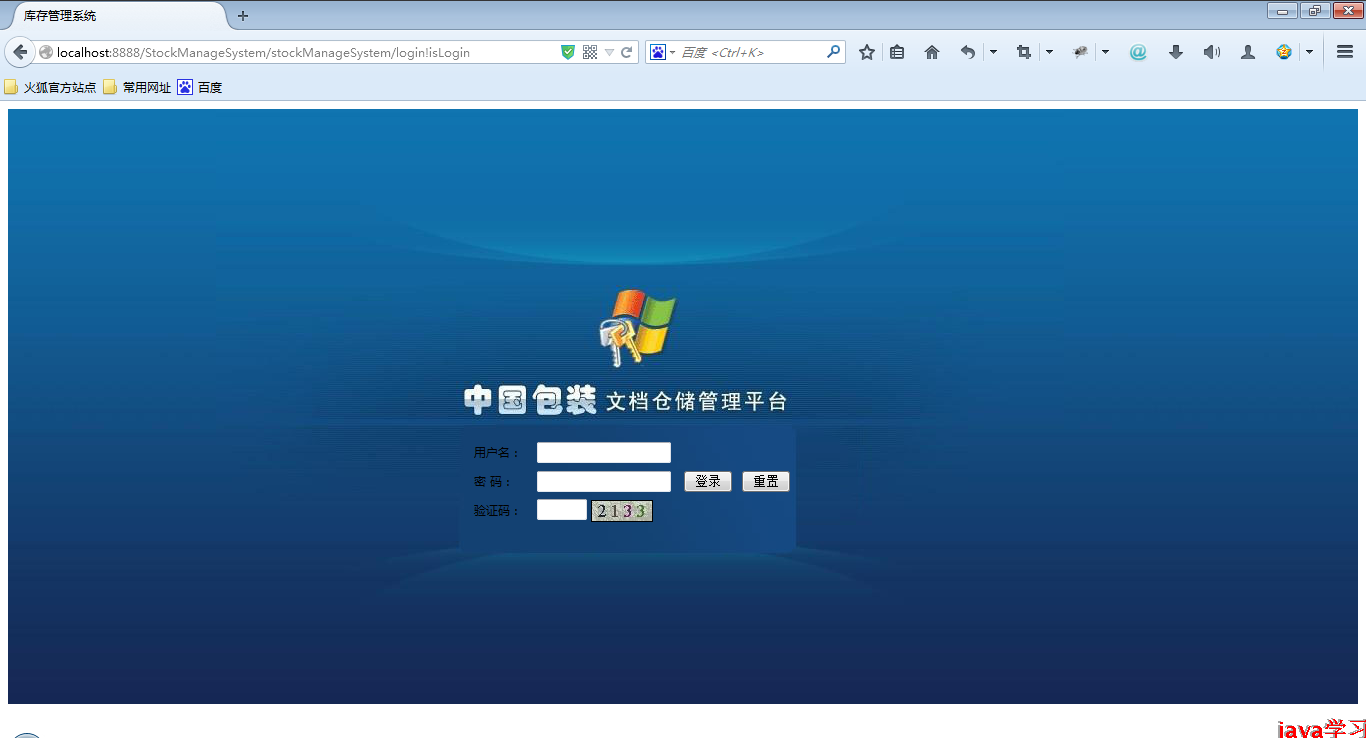
Task: Toggle sound with the speaker icon
Action: tap(1212, 52)
